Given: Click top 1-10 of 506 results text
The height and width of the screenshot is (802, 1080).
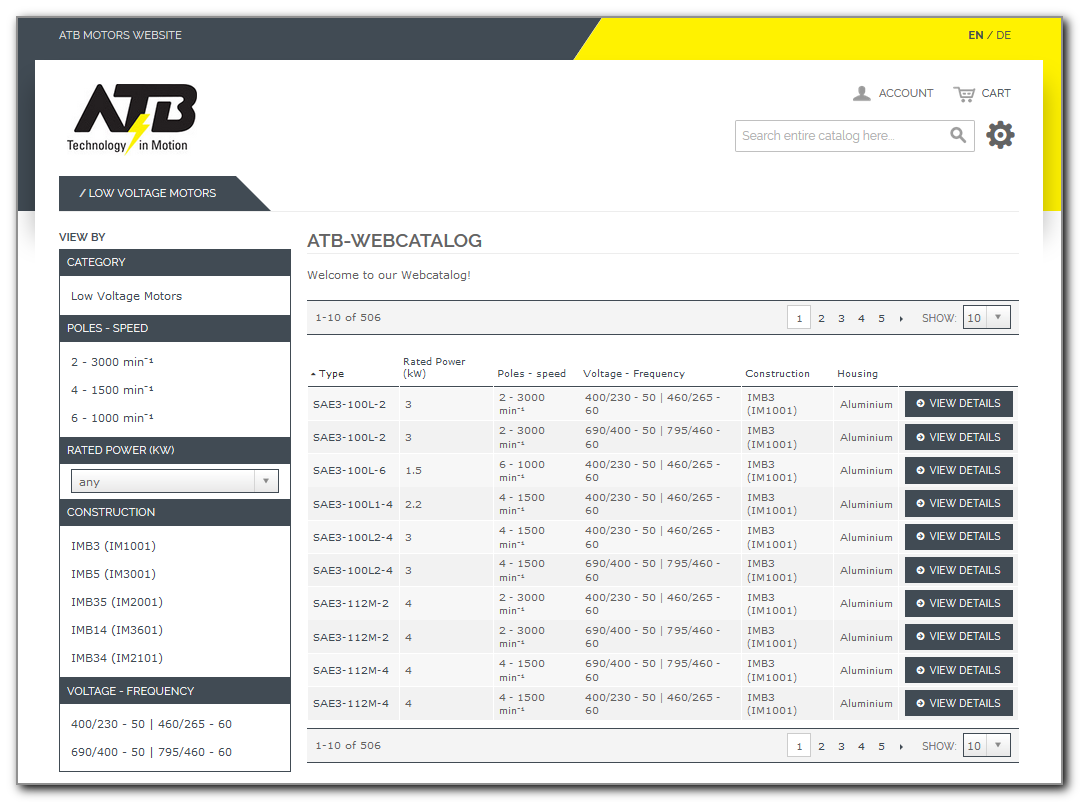Looking at the screenshot, I should point(348,318).
